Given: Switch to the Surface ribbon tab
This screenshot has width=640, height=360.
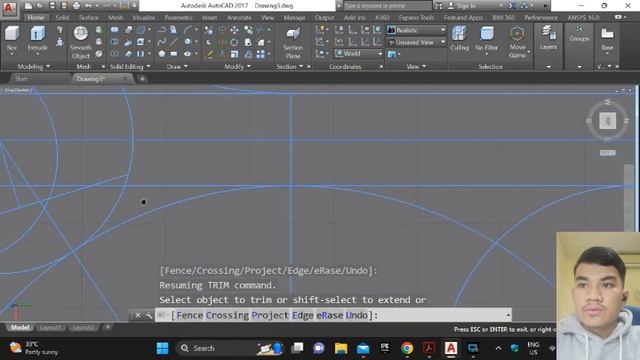Looking at the screenshot, I should point(89,18).
